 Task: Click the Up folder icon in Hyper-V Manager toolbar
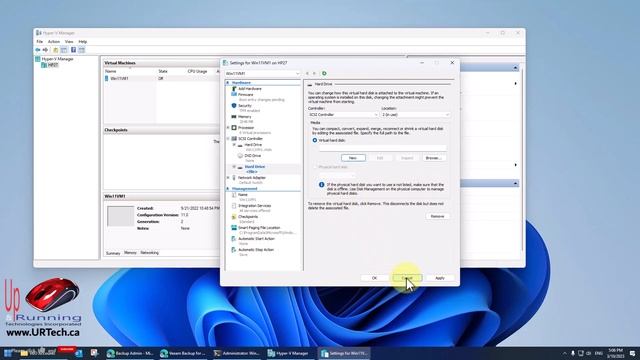(x=56, y=50)
